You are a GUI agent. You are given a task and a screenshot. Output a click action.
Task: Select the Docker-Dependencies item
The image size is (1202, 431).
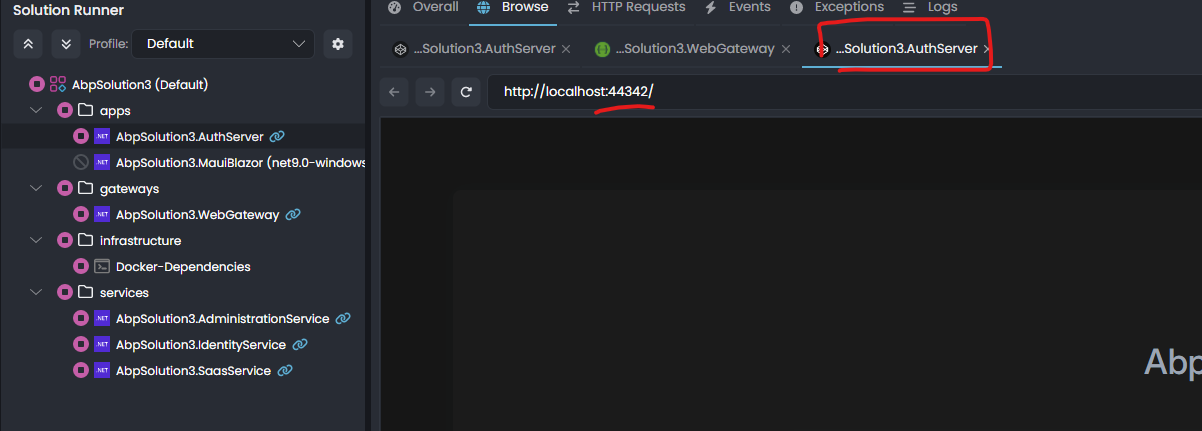pos(183,266)
